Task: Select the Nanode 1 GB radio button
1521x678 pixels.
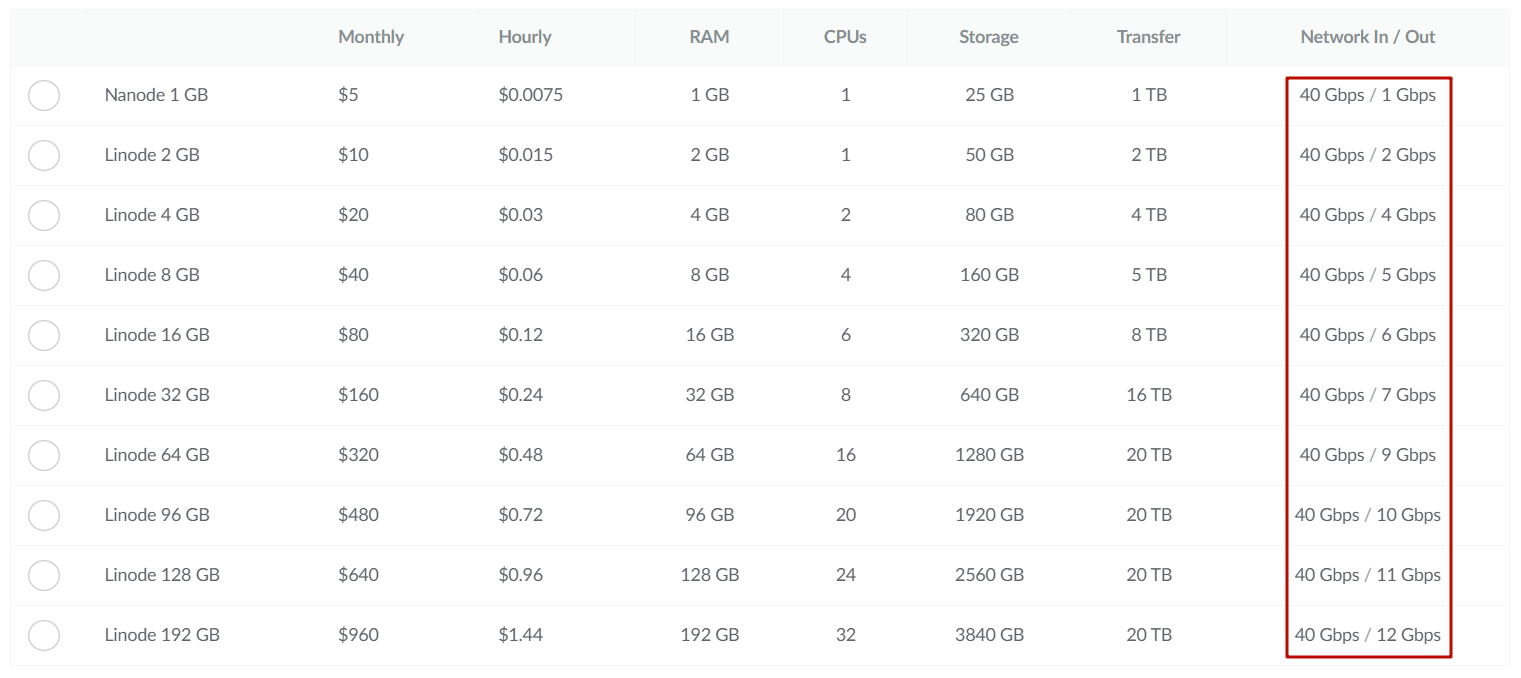Action: 44,95
